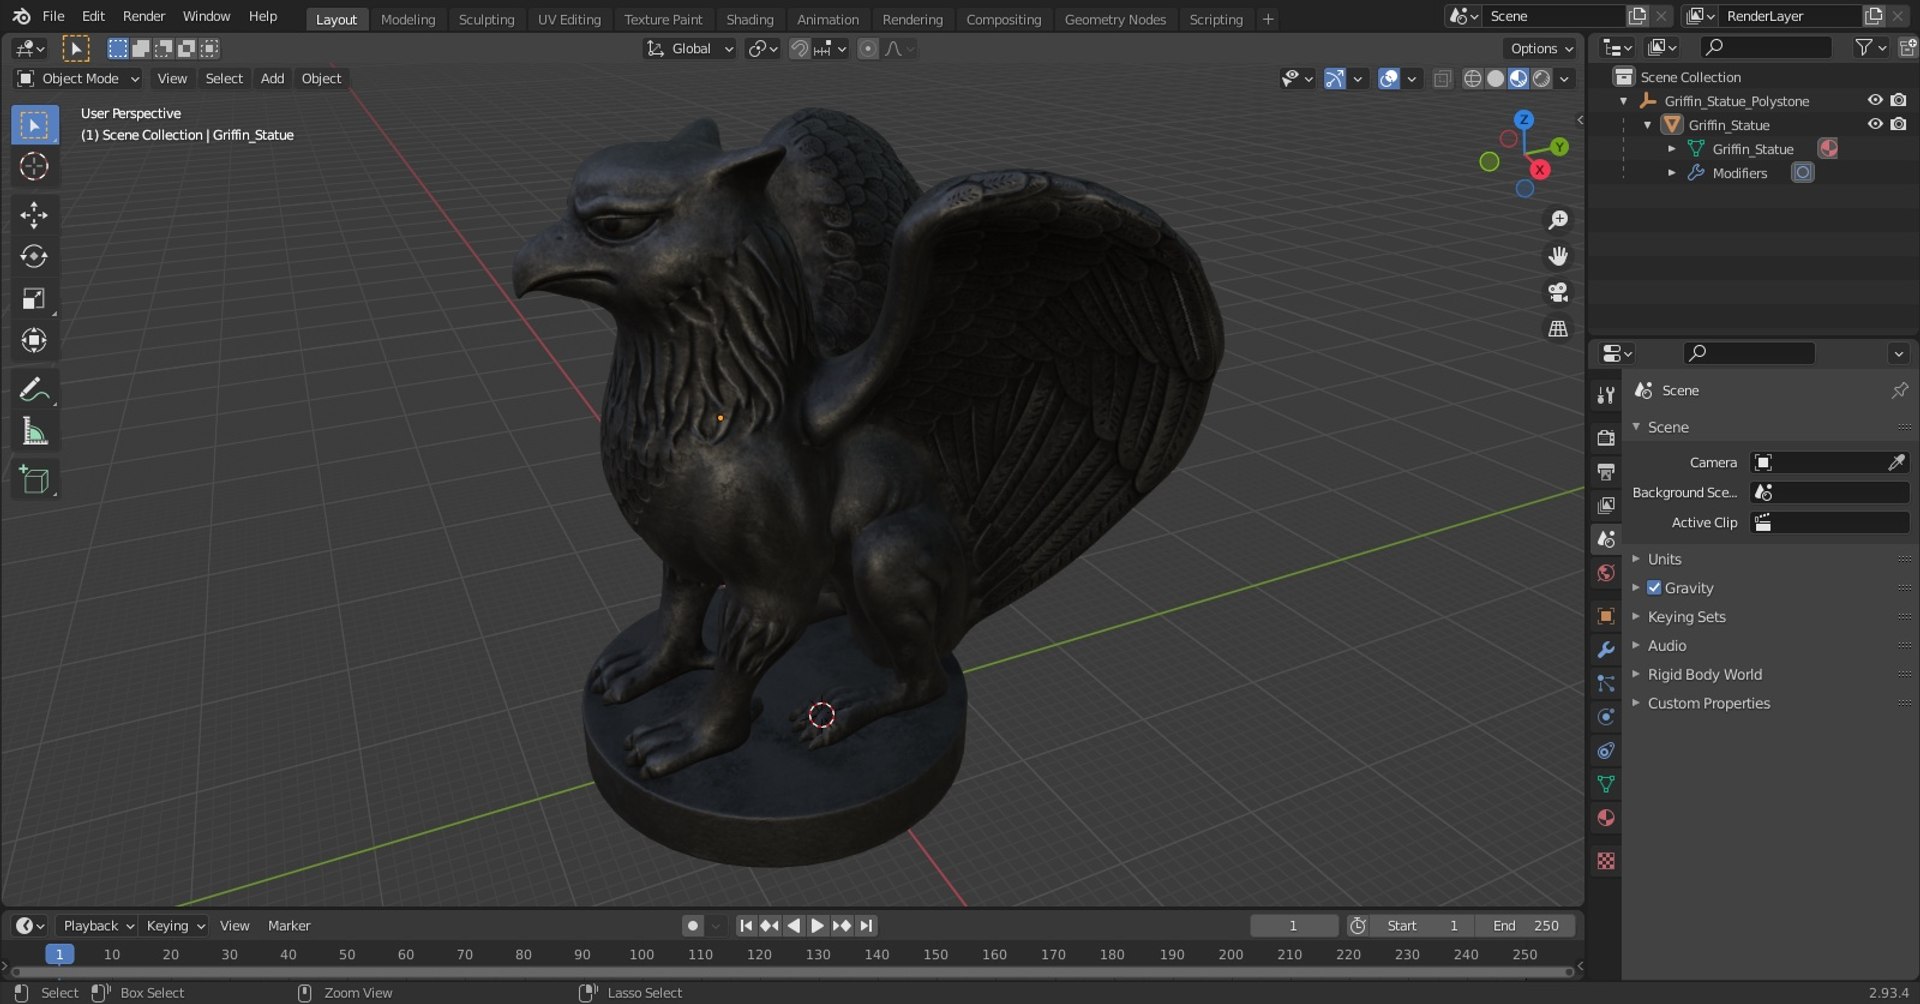Open the Global transform orientation dropdown

point(690,48)
